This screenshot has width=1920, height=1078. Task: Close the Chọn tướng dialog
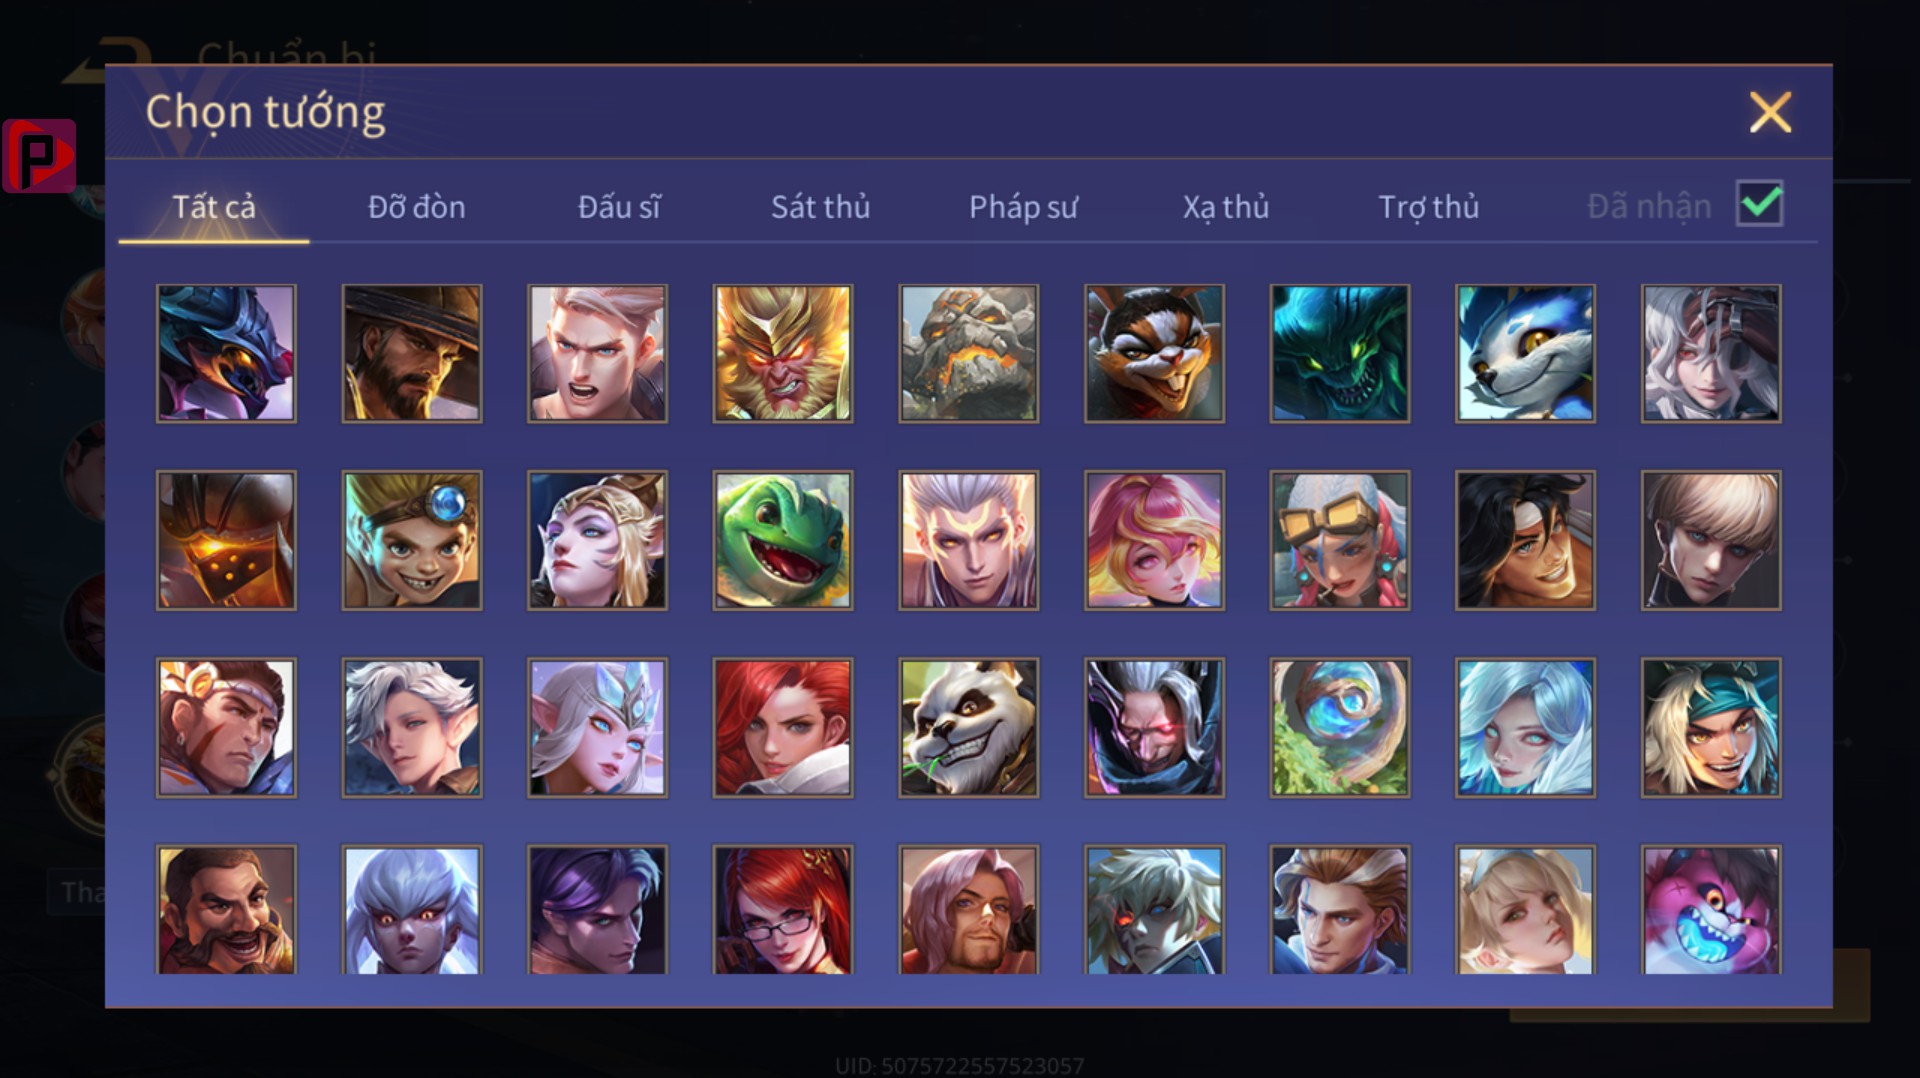pos(1770,112)
